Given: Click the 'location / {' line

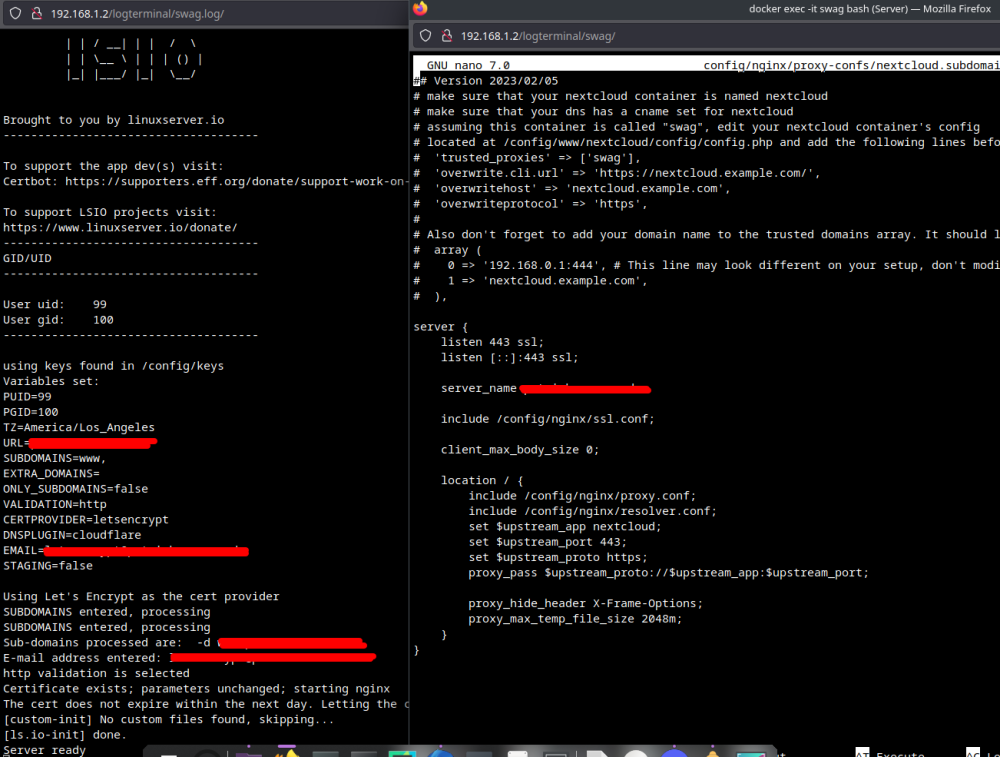Looking at the screenshot, I should point(482,480).
